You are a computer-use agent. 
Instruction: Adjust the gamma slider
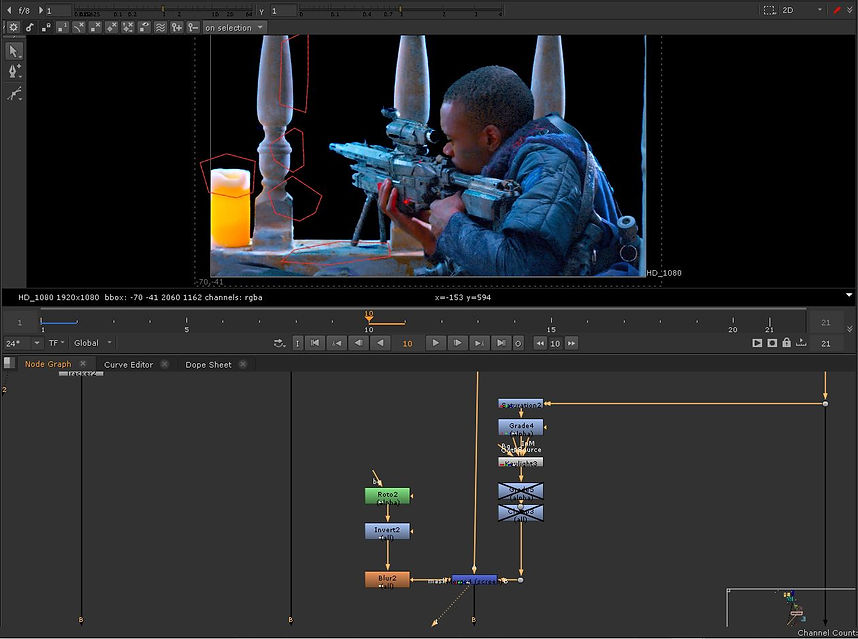(x=401, y=10)
